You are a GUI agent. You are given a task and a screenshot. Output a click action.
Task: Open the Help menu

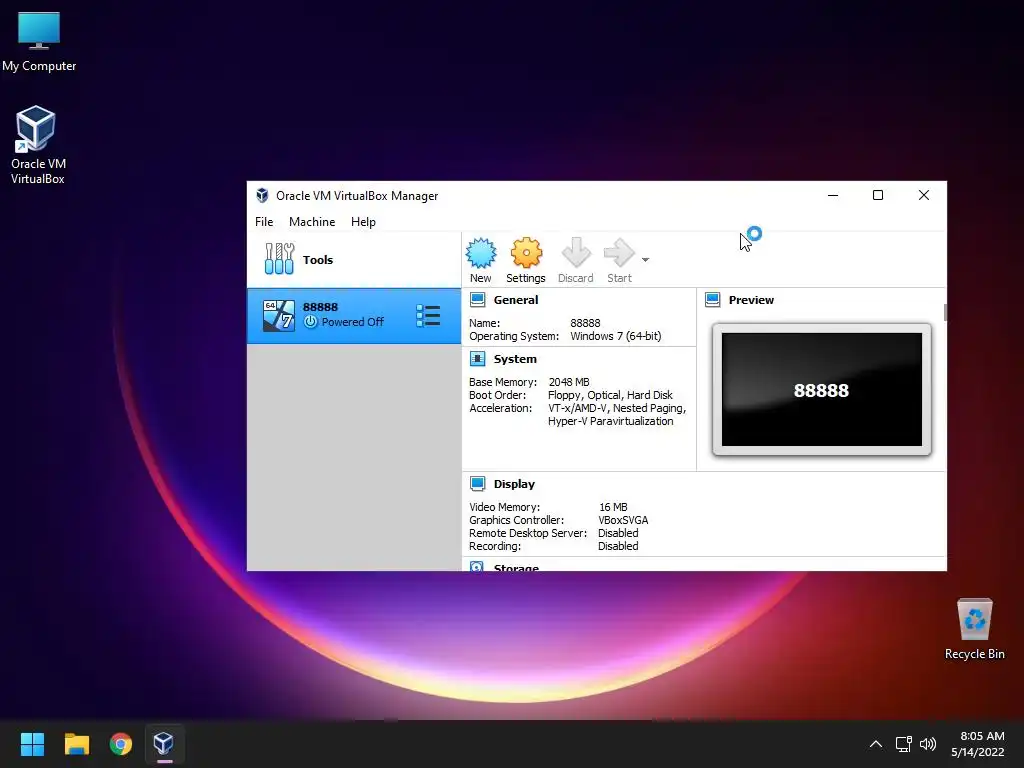(363, 222)
